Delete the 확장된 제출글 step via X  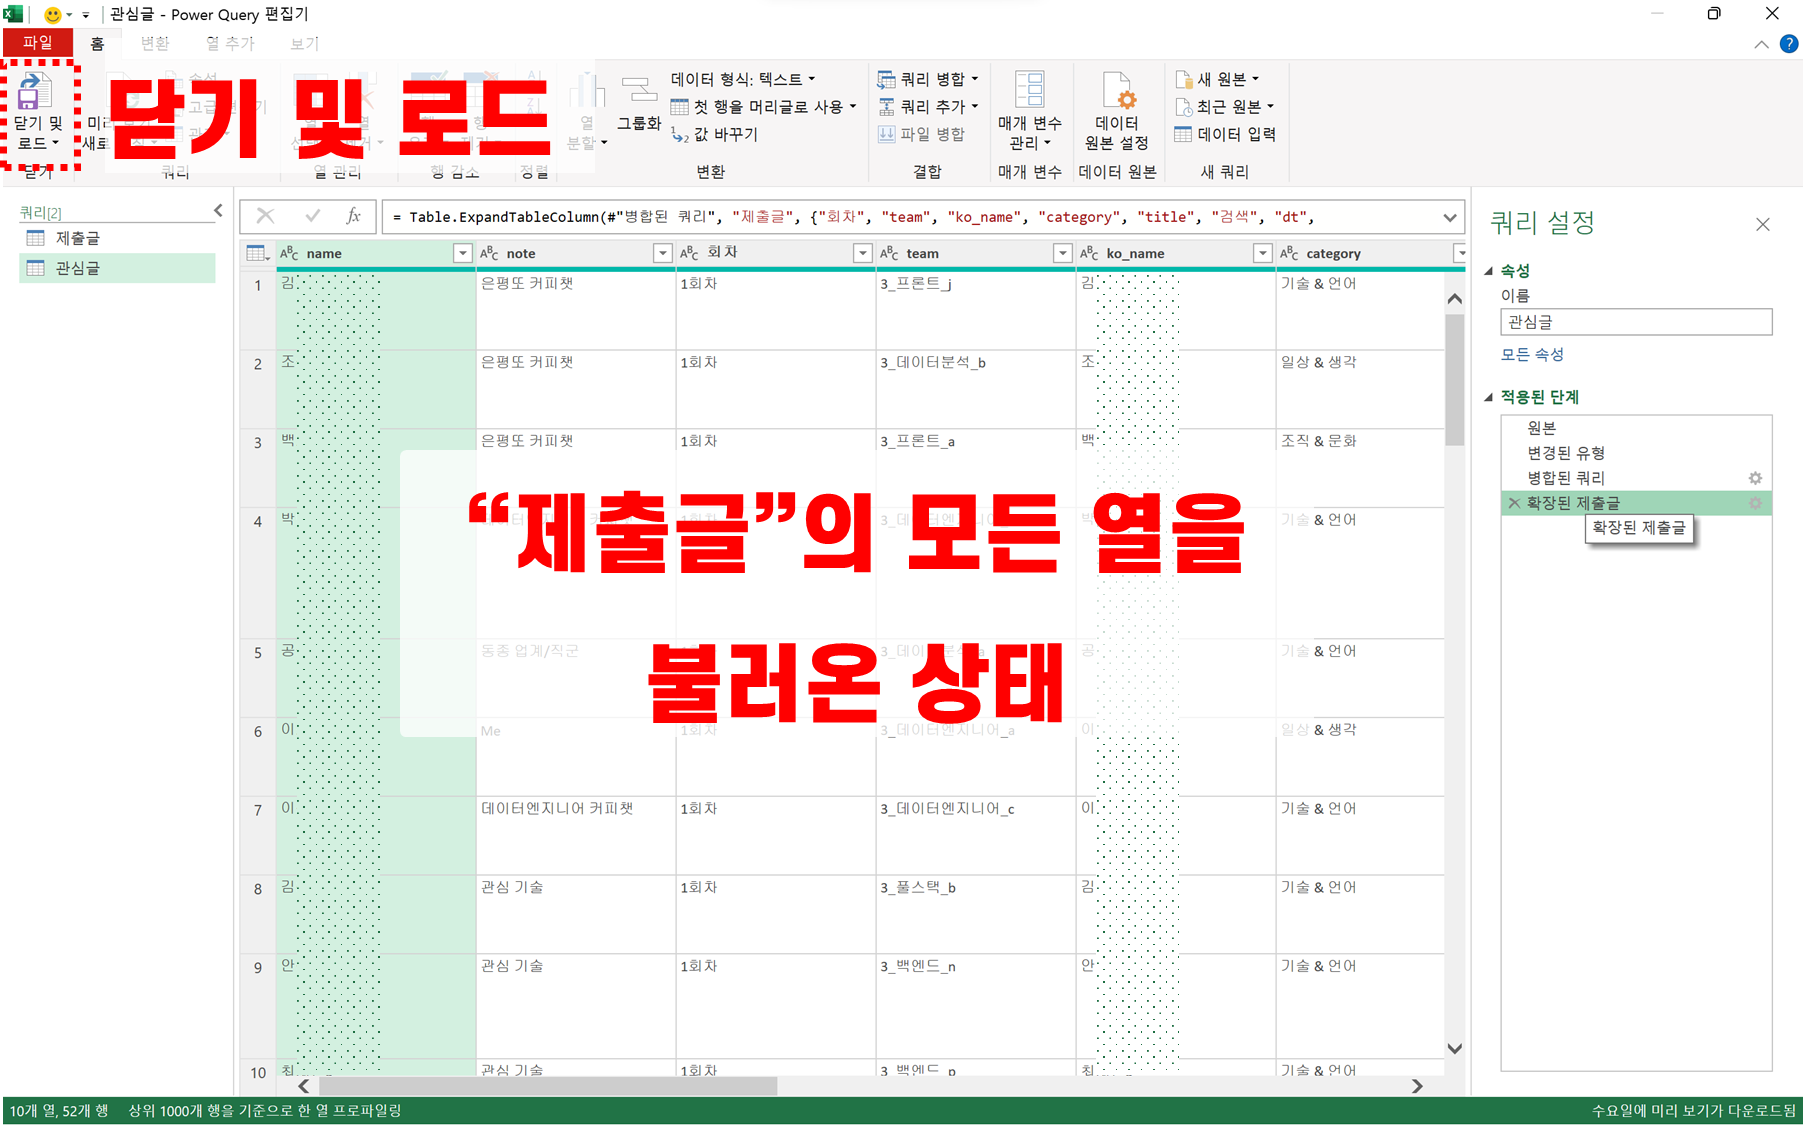pos(1514,503)
